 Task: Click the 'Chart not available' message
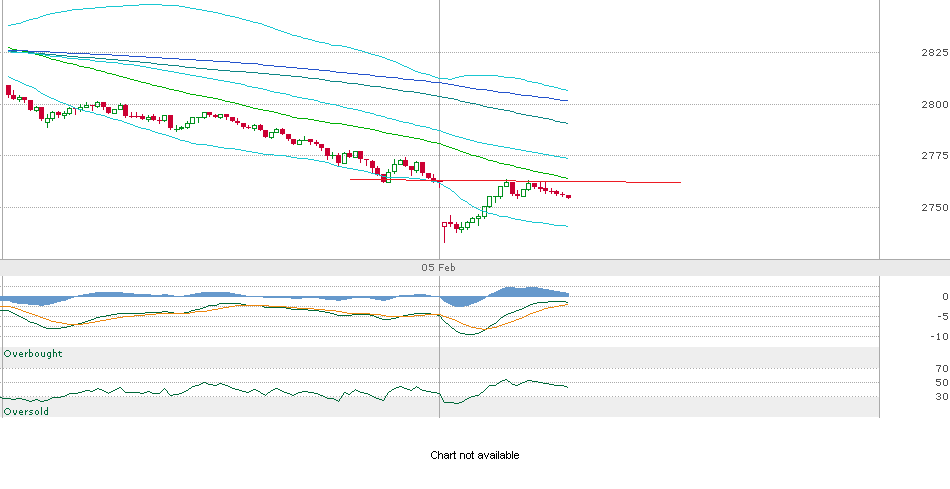click(474, 456)
